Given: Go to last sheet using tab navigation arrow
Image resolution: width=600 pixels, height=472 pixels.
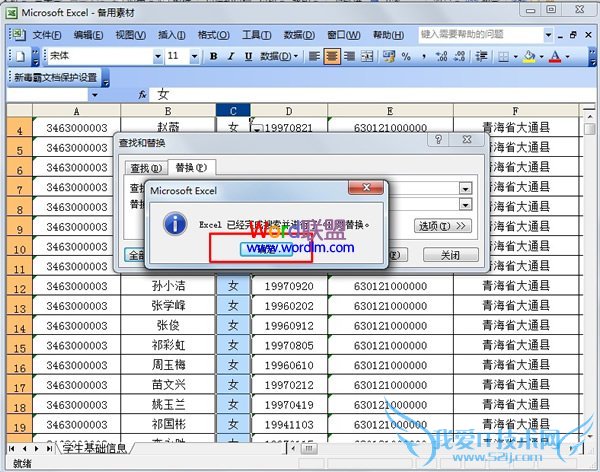Looking at the screenshot, I should [49, 448].
